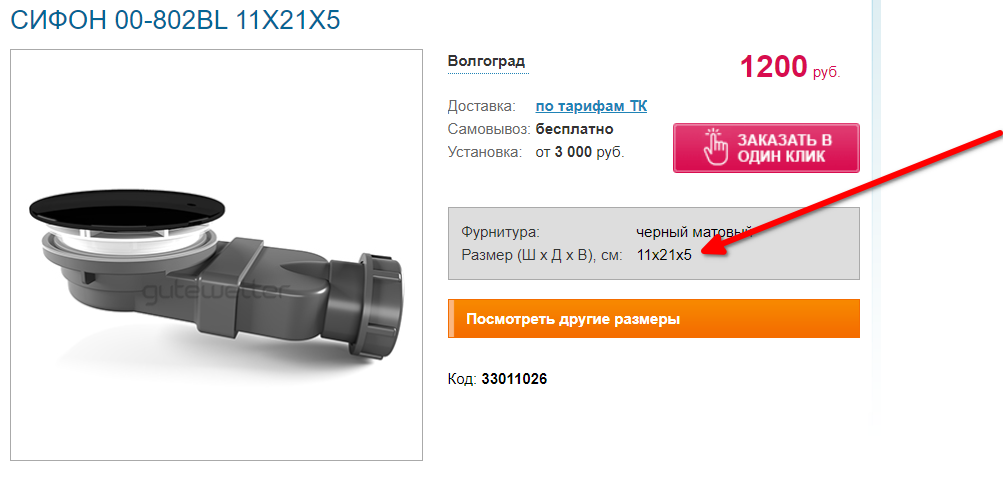Image resolution: width=1003 pixels, height=479 pixels.
Task: Click the 1200 руб. price
Action: pyautogui.click(x=790, y=67)
